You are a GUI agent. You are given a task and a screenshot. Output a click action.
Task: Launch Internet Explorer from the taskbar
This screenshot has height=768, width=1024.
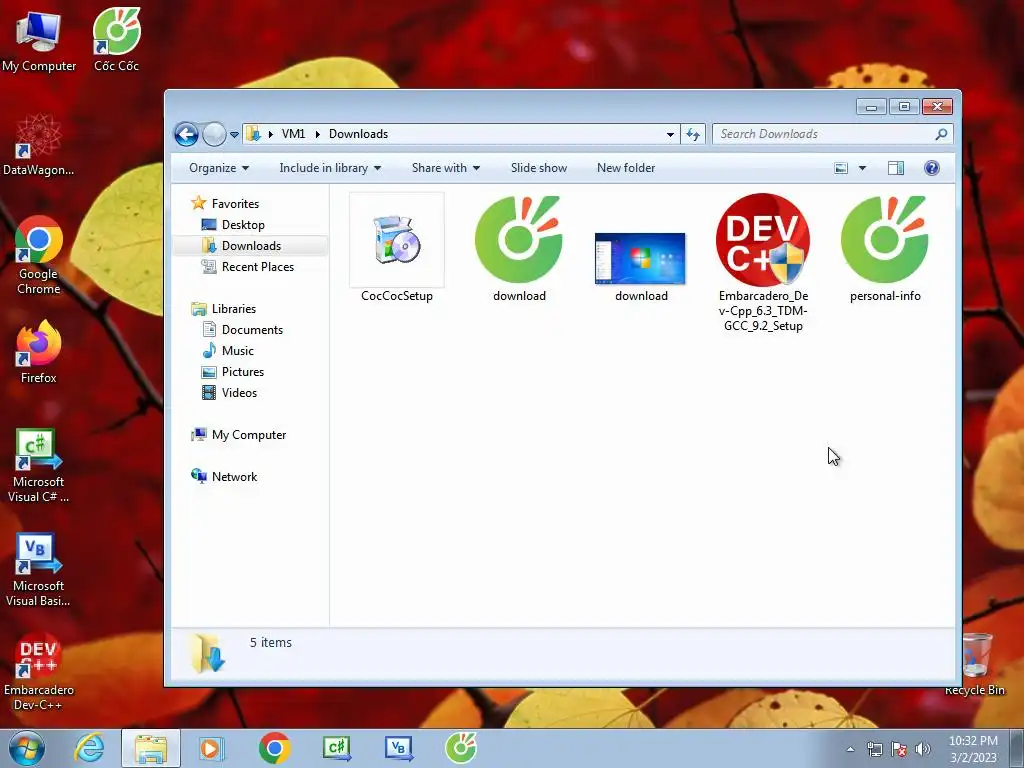coord(89,748)
